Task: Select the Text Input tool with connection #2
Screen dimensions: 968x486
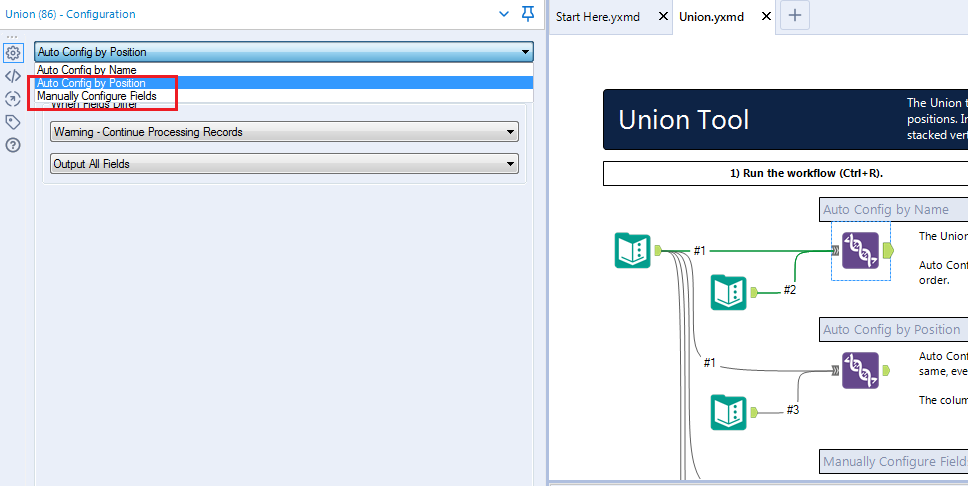Action: [x=729, y=292]
